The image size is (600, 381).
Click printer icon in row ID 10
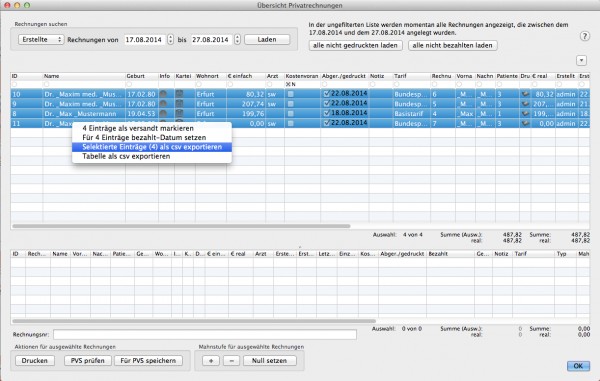pos(525,94)
